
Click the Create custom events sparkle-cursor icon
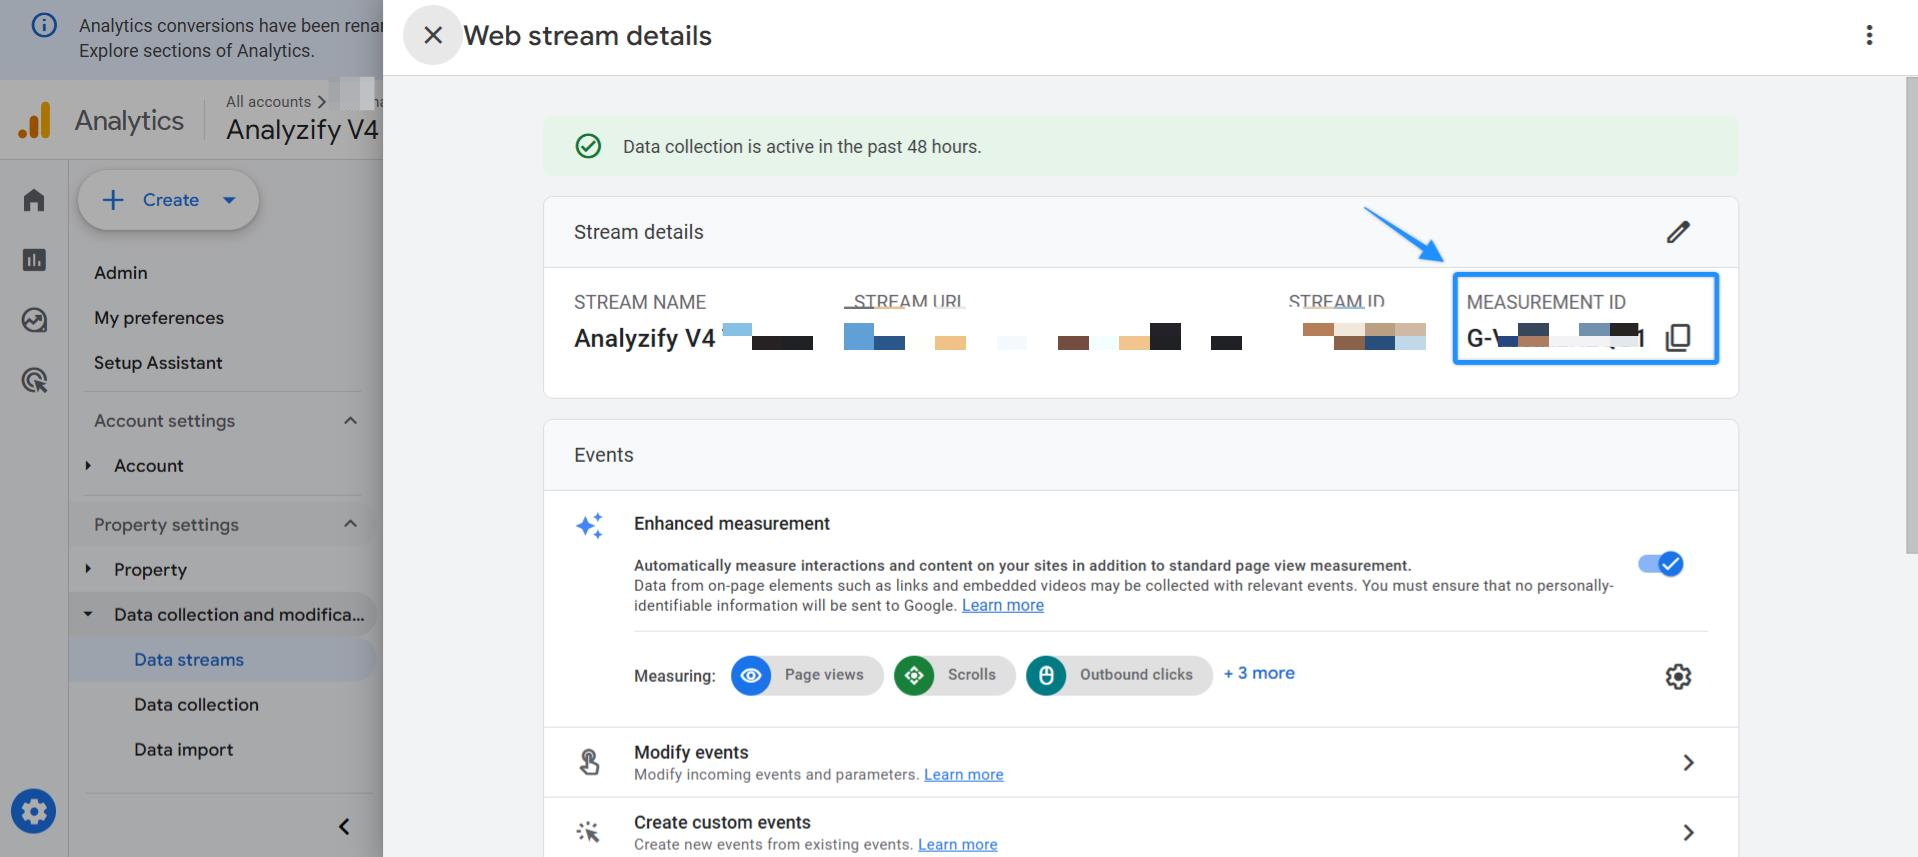[x=588, y=832]
